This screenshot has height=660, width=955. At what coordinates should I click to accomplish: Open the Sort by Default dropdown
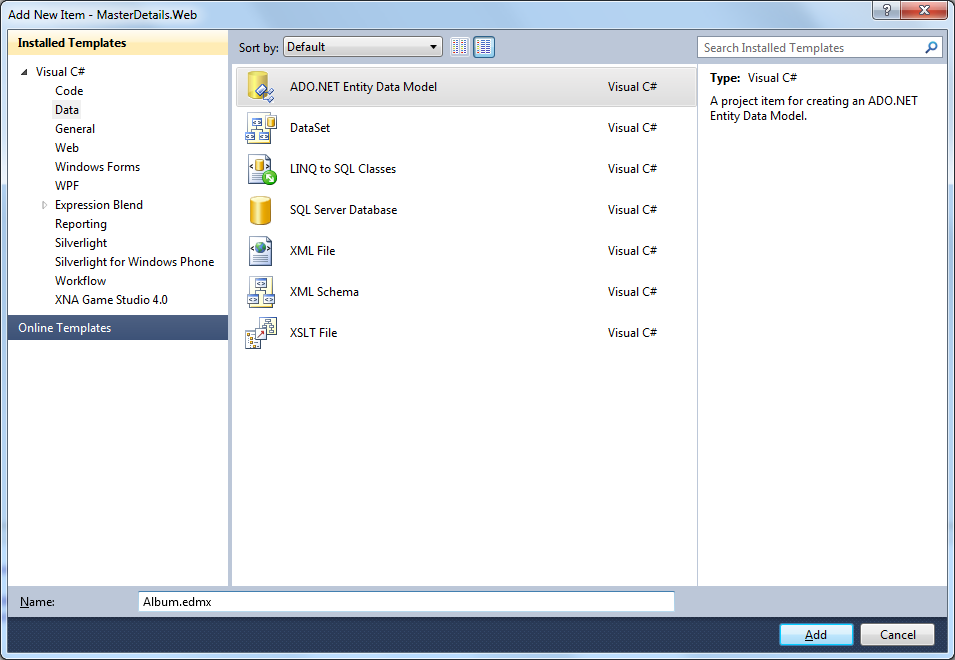click(362, 47)
